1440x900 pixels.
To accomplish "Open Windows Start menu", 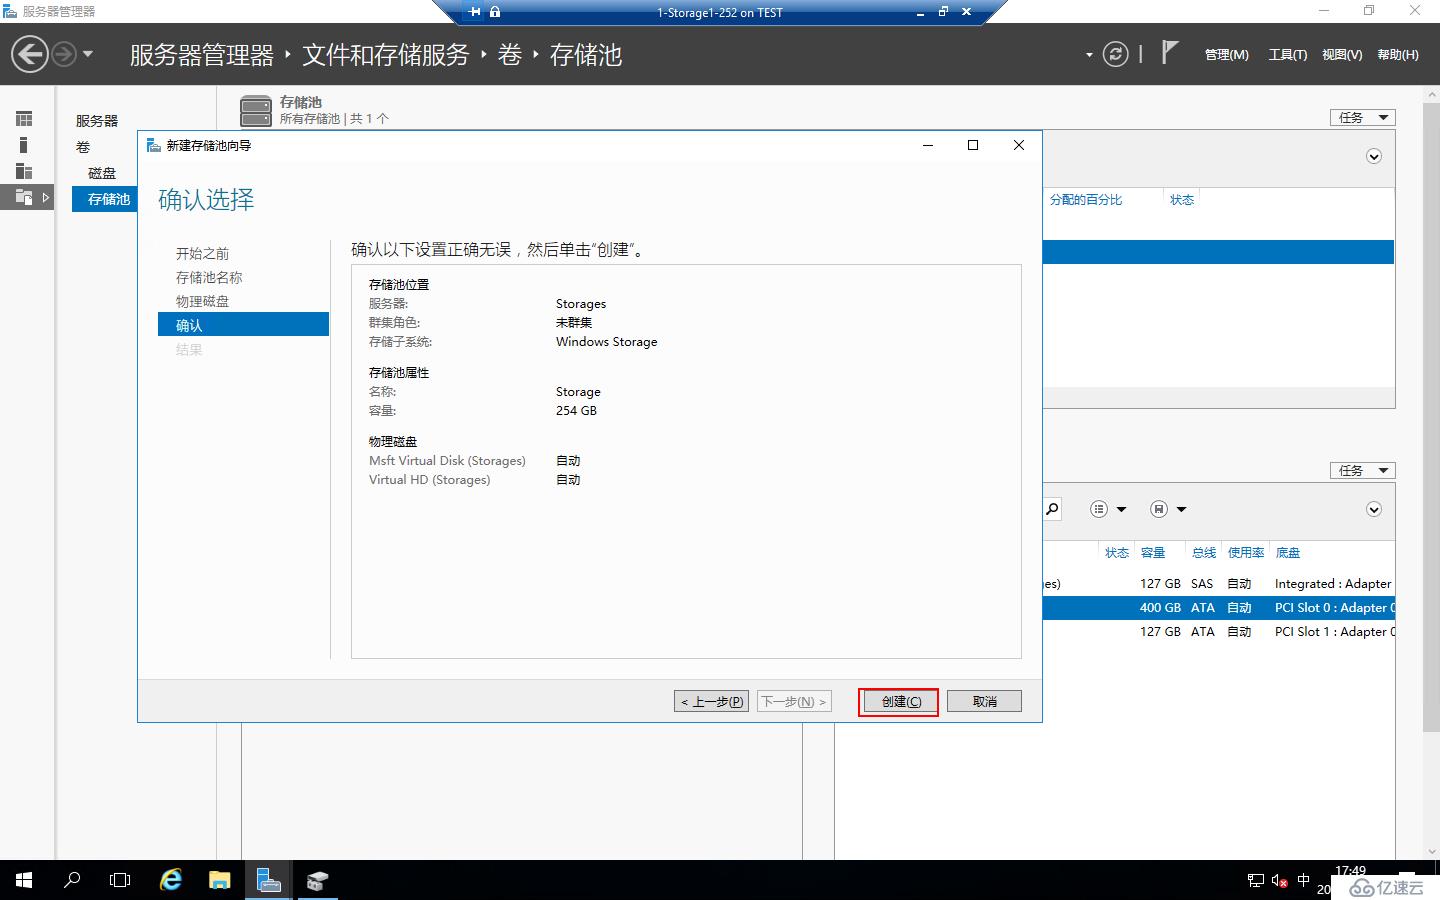I will click(x=24, y=880).
